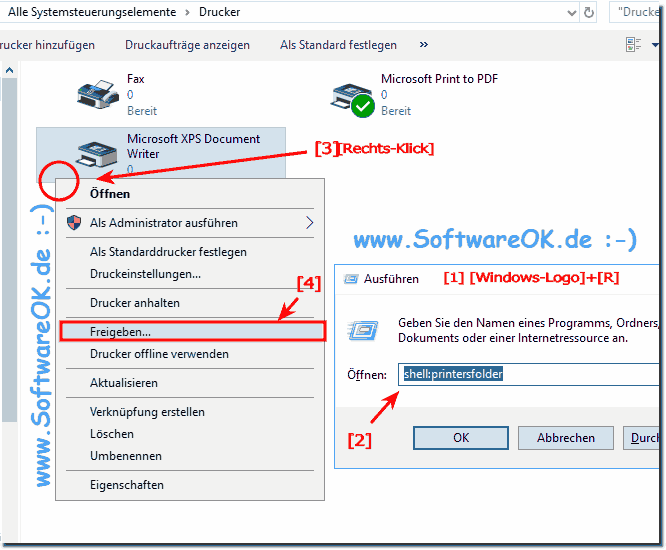This screenshot has width=666, height=550.
Task: Change the view layout icon in toolbar
Action: 633,45
